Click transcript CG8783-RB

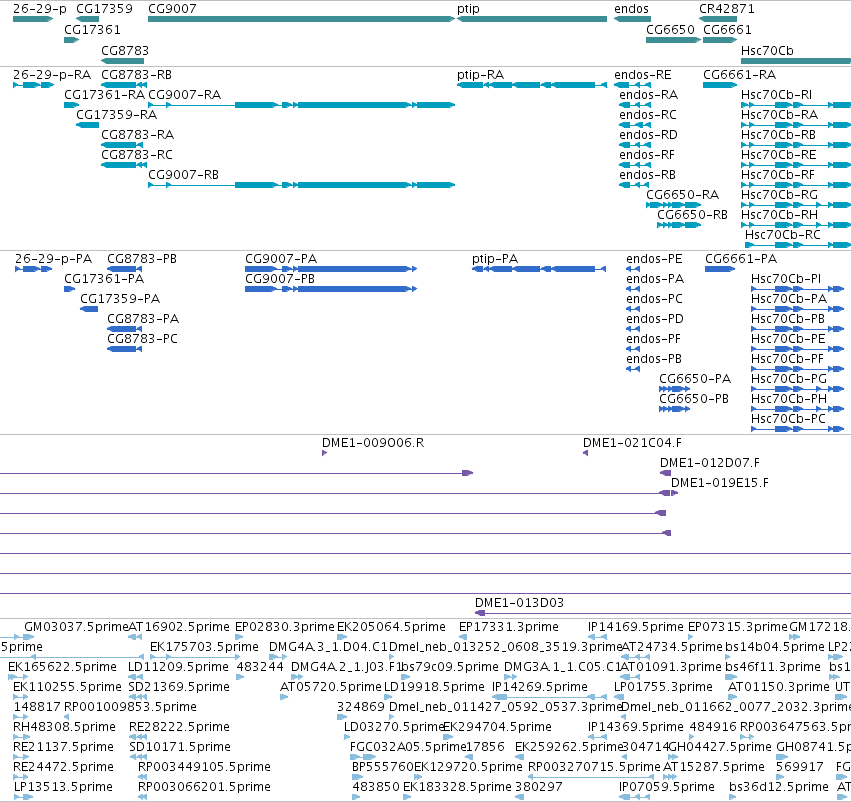[124, 85]
